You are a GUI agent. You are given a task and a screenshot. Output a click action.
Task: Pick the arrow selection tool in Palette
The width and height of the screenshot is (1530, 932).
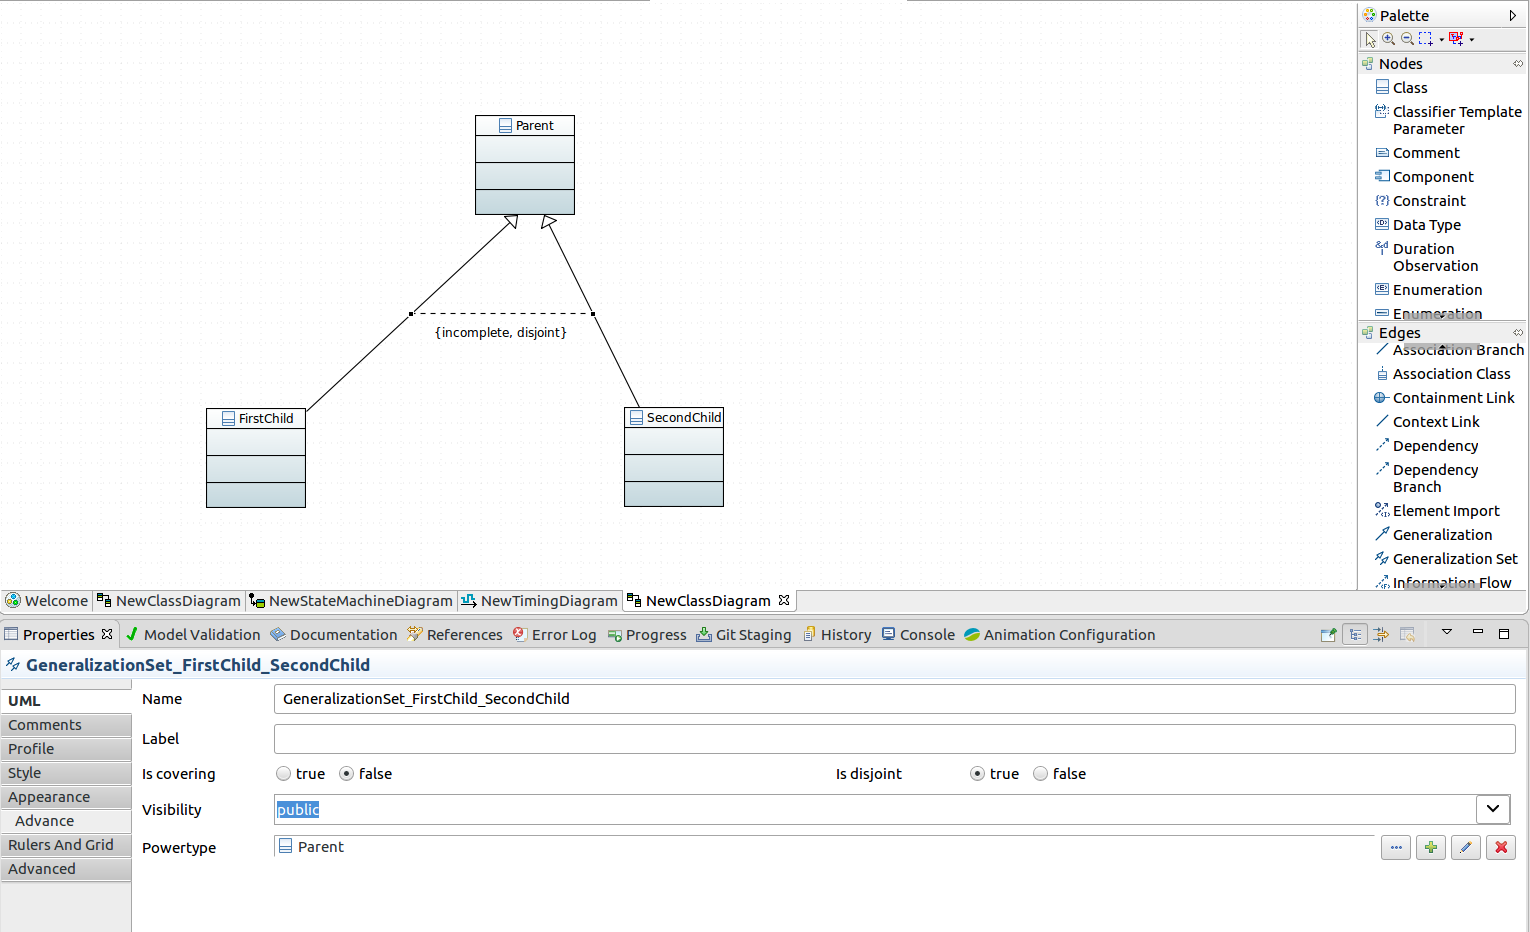pos(1370,39)
